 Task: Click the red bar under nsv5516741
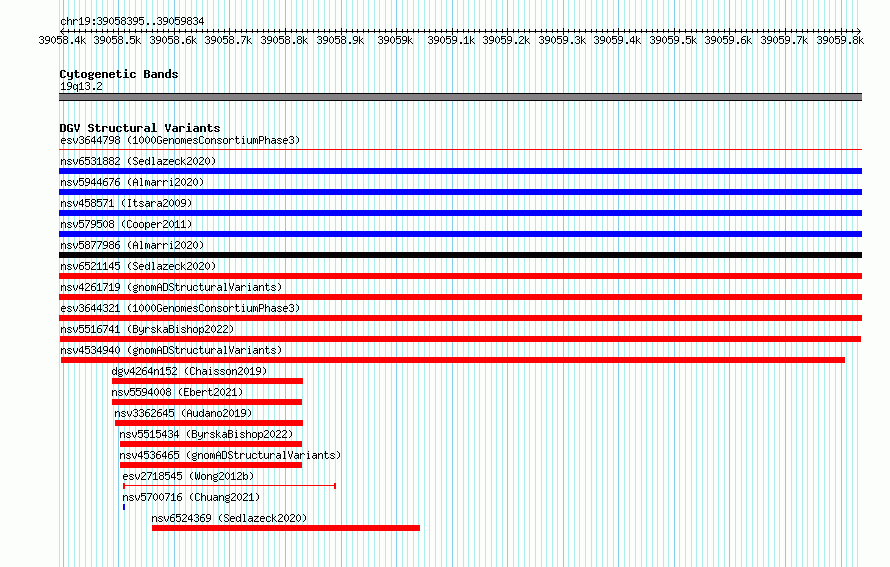coord(460,339)
